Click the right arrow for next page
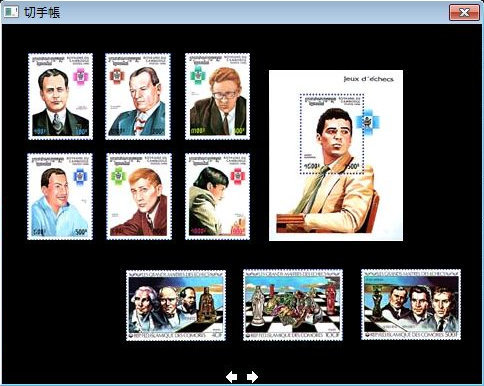484x386 pixels. (252, 377)
